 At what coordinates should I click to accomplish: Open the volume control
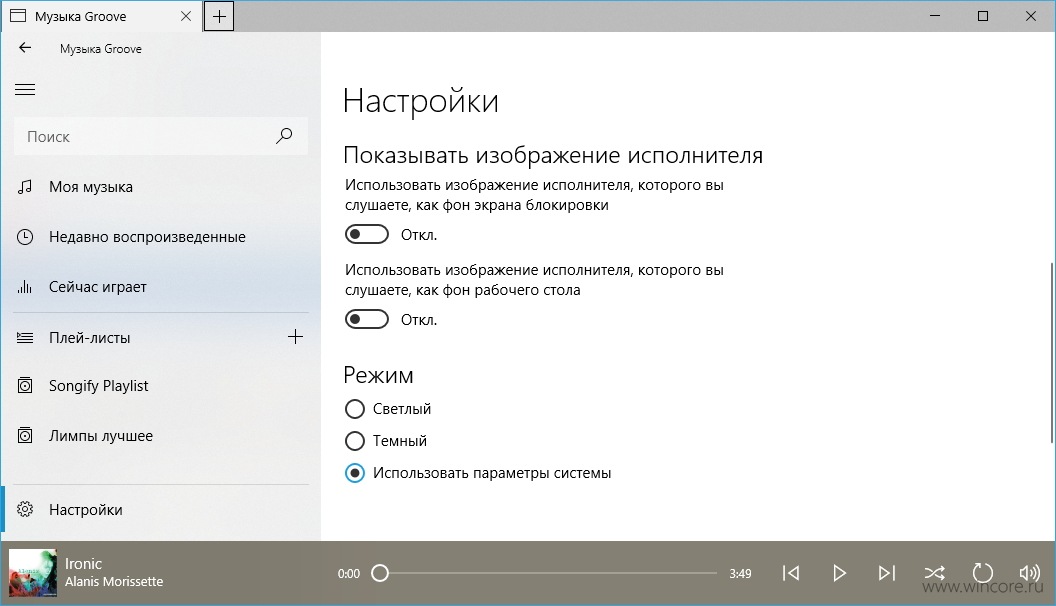(1030, 573)
